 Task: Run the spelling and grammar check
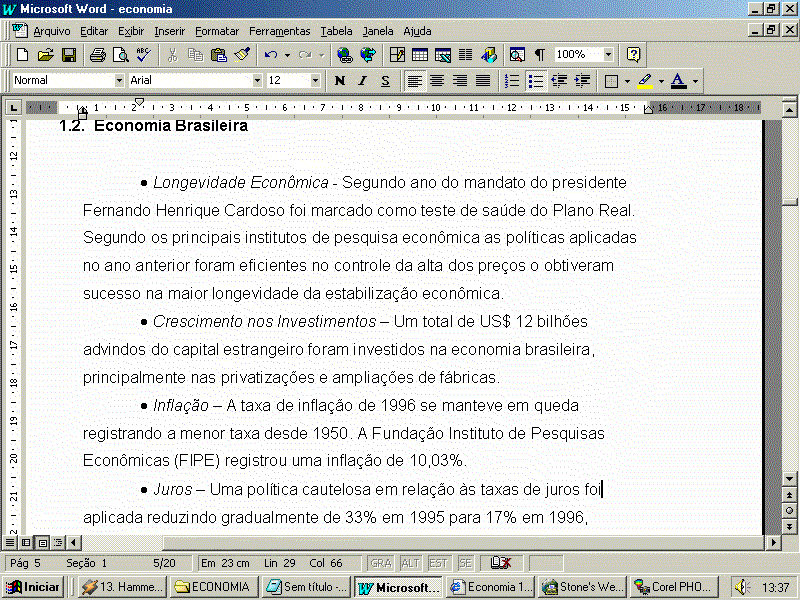(x=143, y=54)
